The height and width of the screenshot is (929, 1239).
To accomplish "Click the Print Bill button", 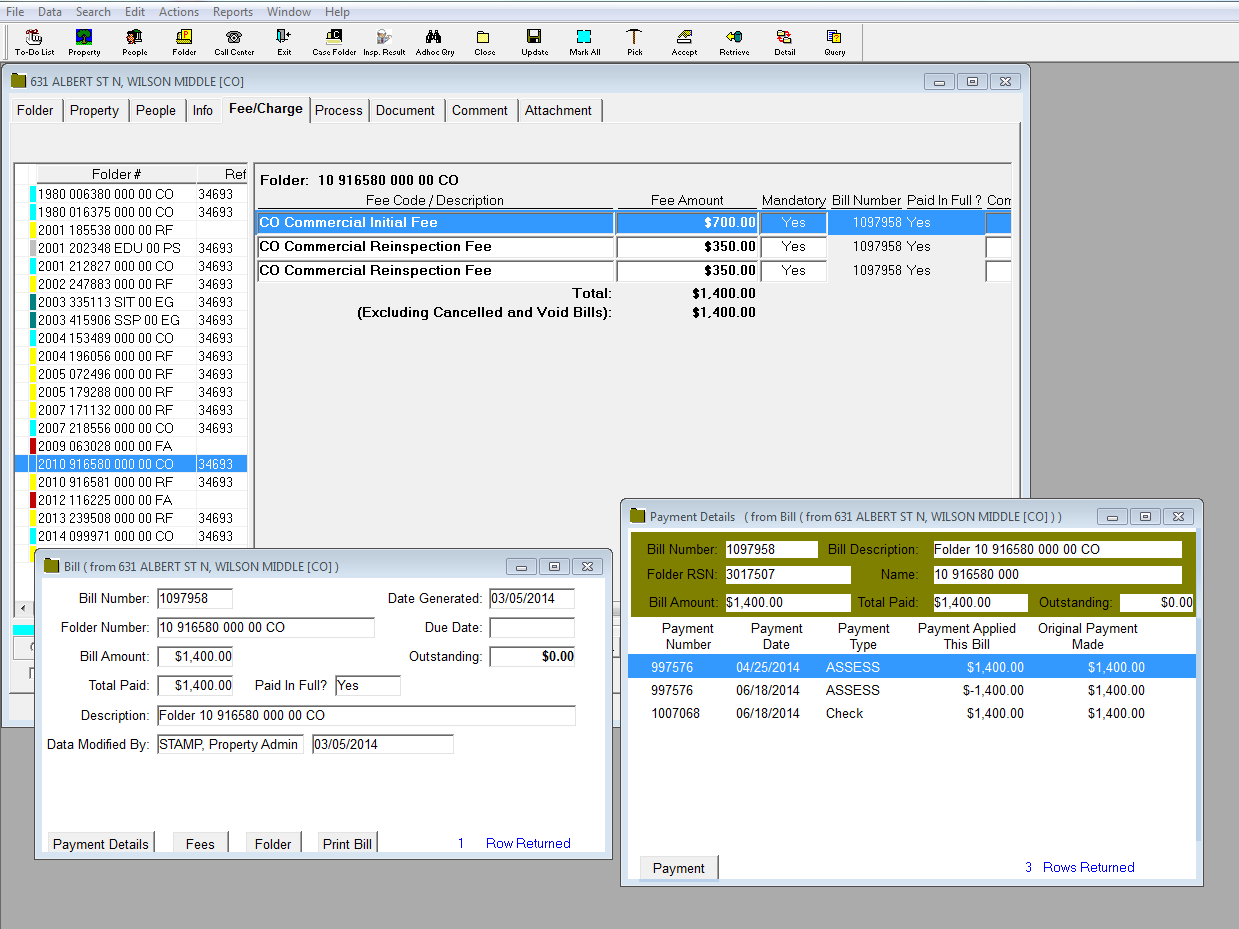I will [x=347, y=844].
